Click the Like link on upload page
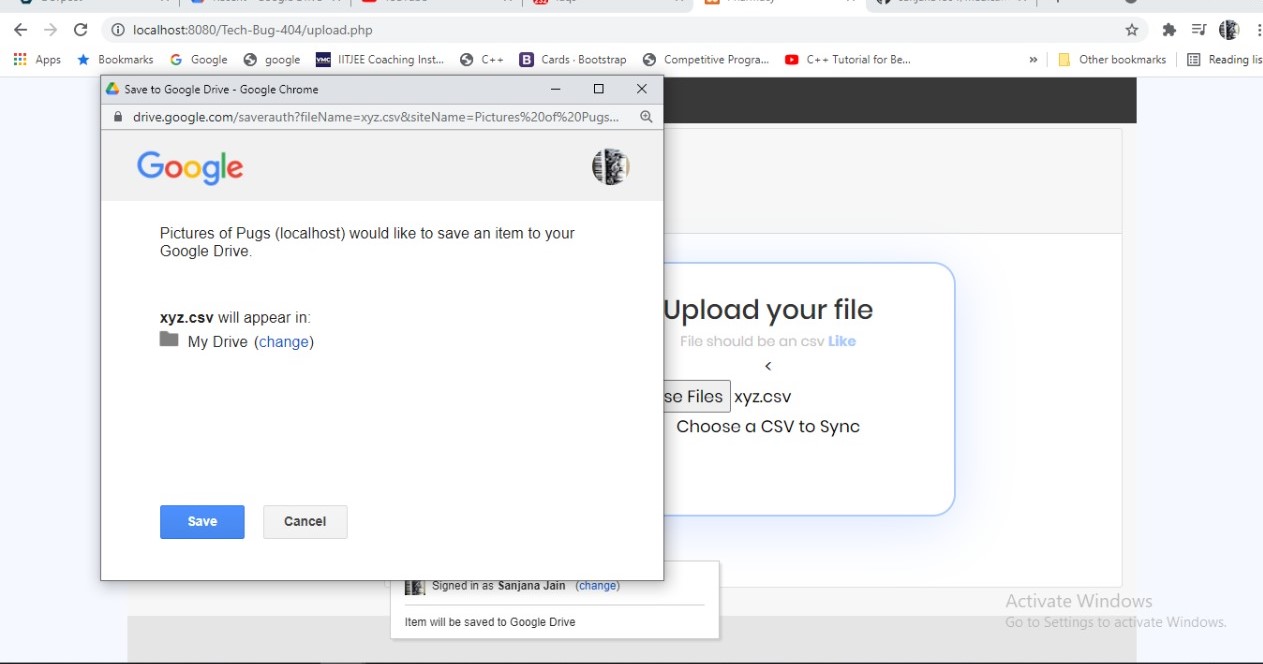This screenshot has height=664, width=1263. [x=842, y=341]
